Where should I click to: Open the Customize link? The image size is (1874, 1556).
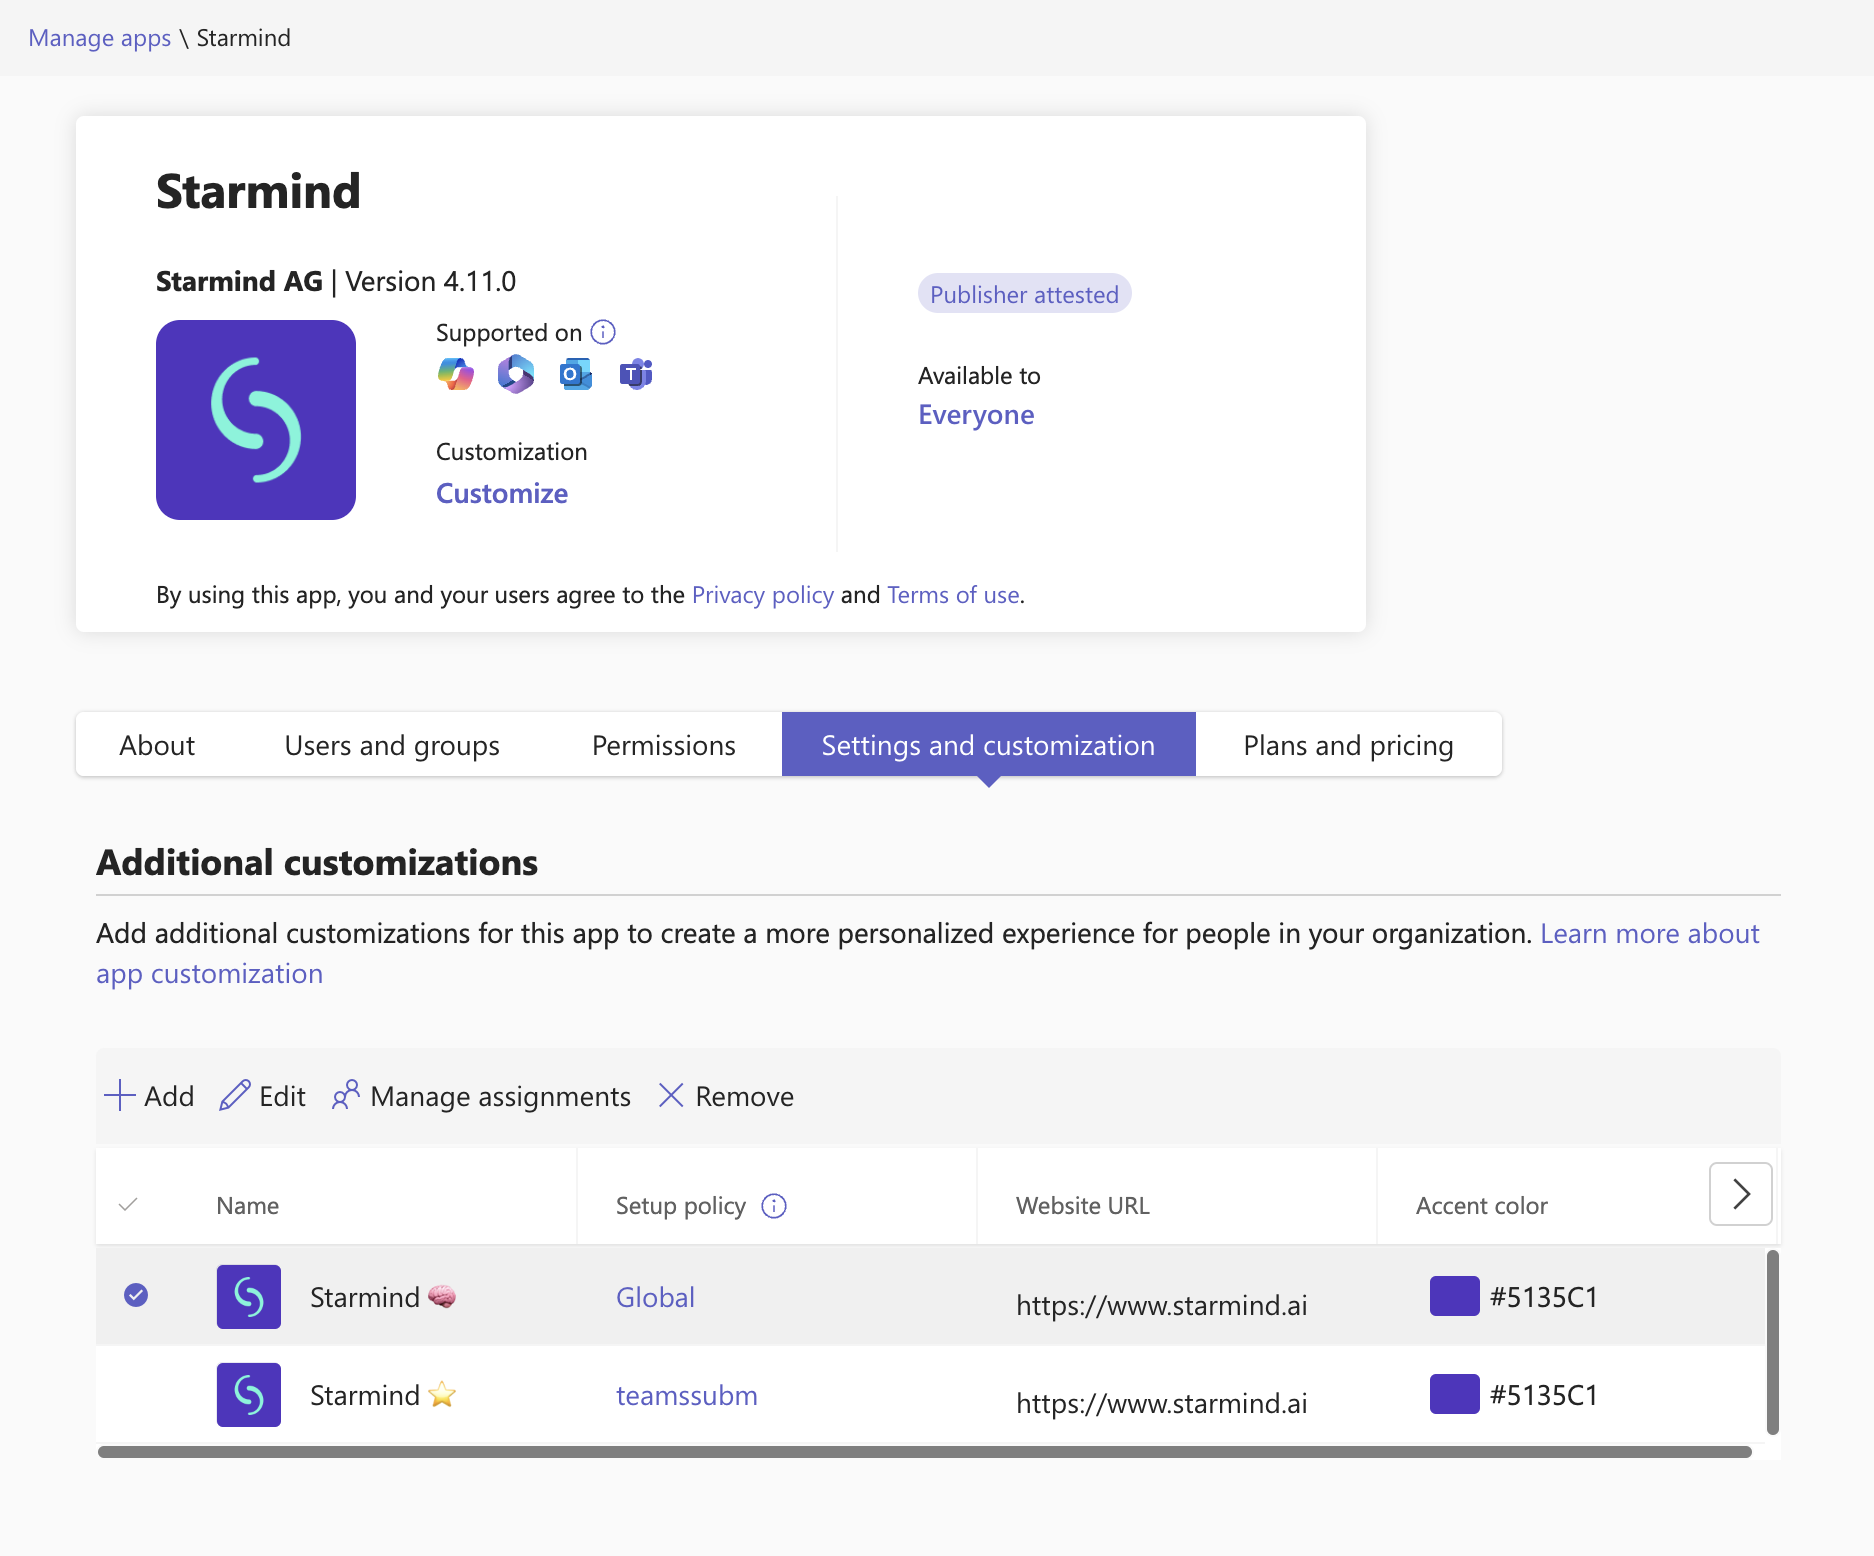[502, 494]
